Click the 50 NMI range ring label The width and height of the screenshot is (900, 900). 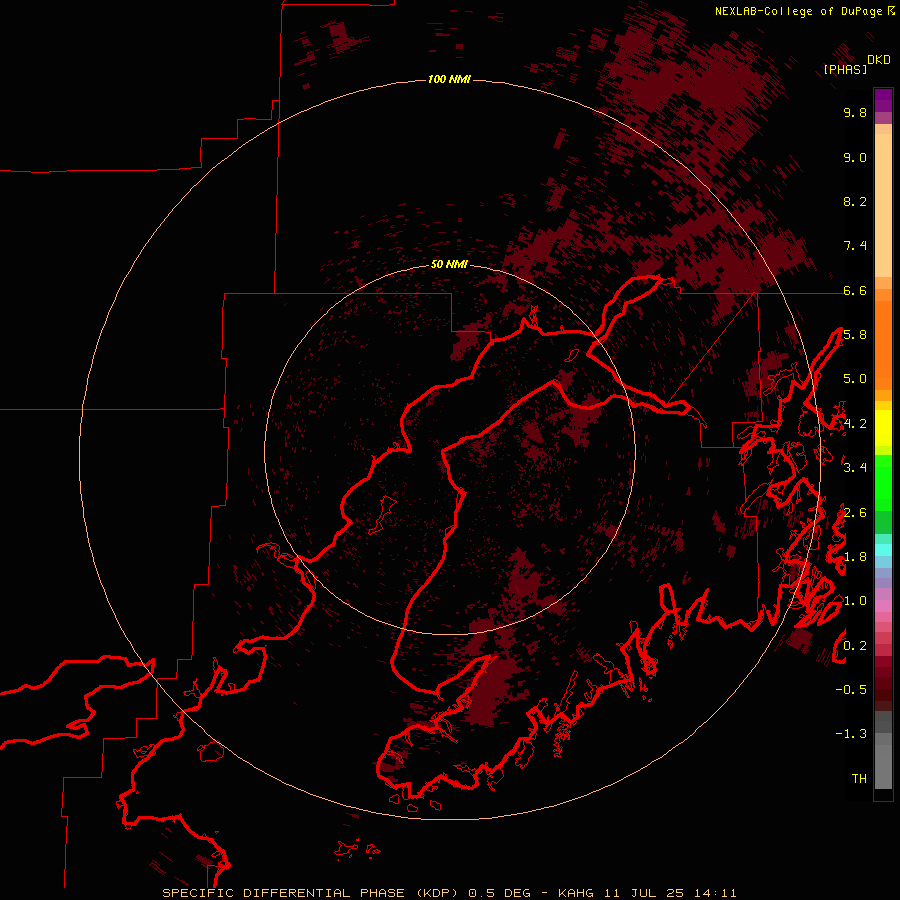tap(449, 264)
